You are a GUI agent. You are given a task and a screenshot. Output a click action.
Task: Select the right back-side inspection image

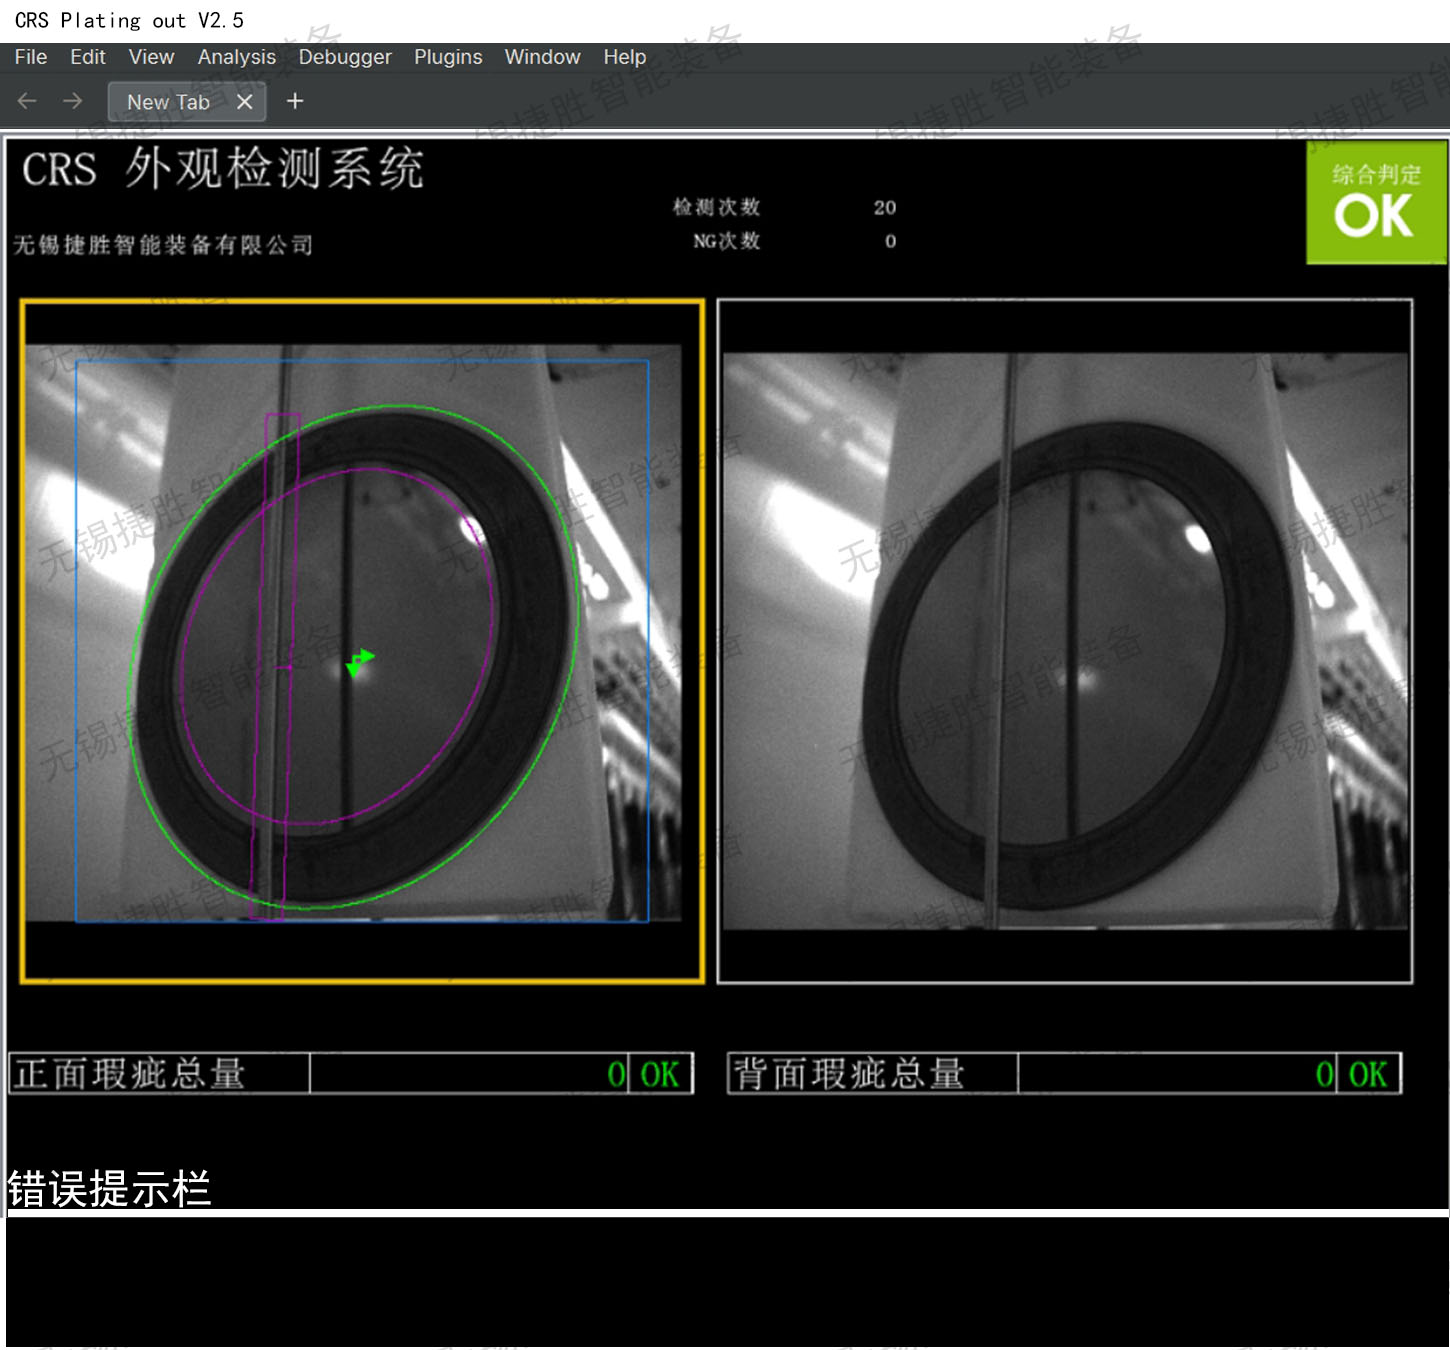point(1064,640)
